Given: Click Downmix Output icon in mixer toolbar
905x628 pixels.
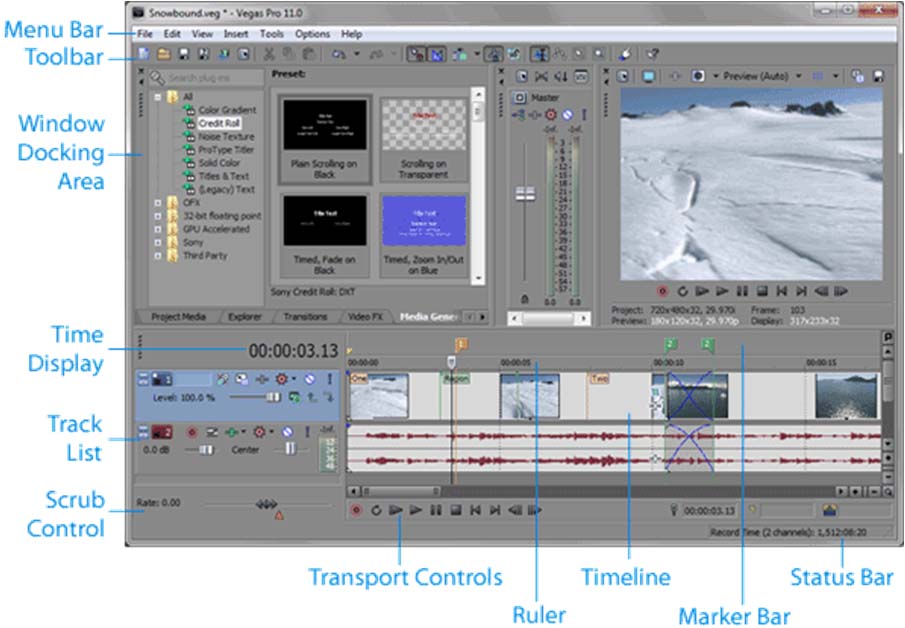Looking at the screenshot, I should click(541, 77).
